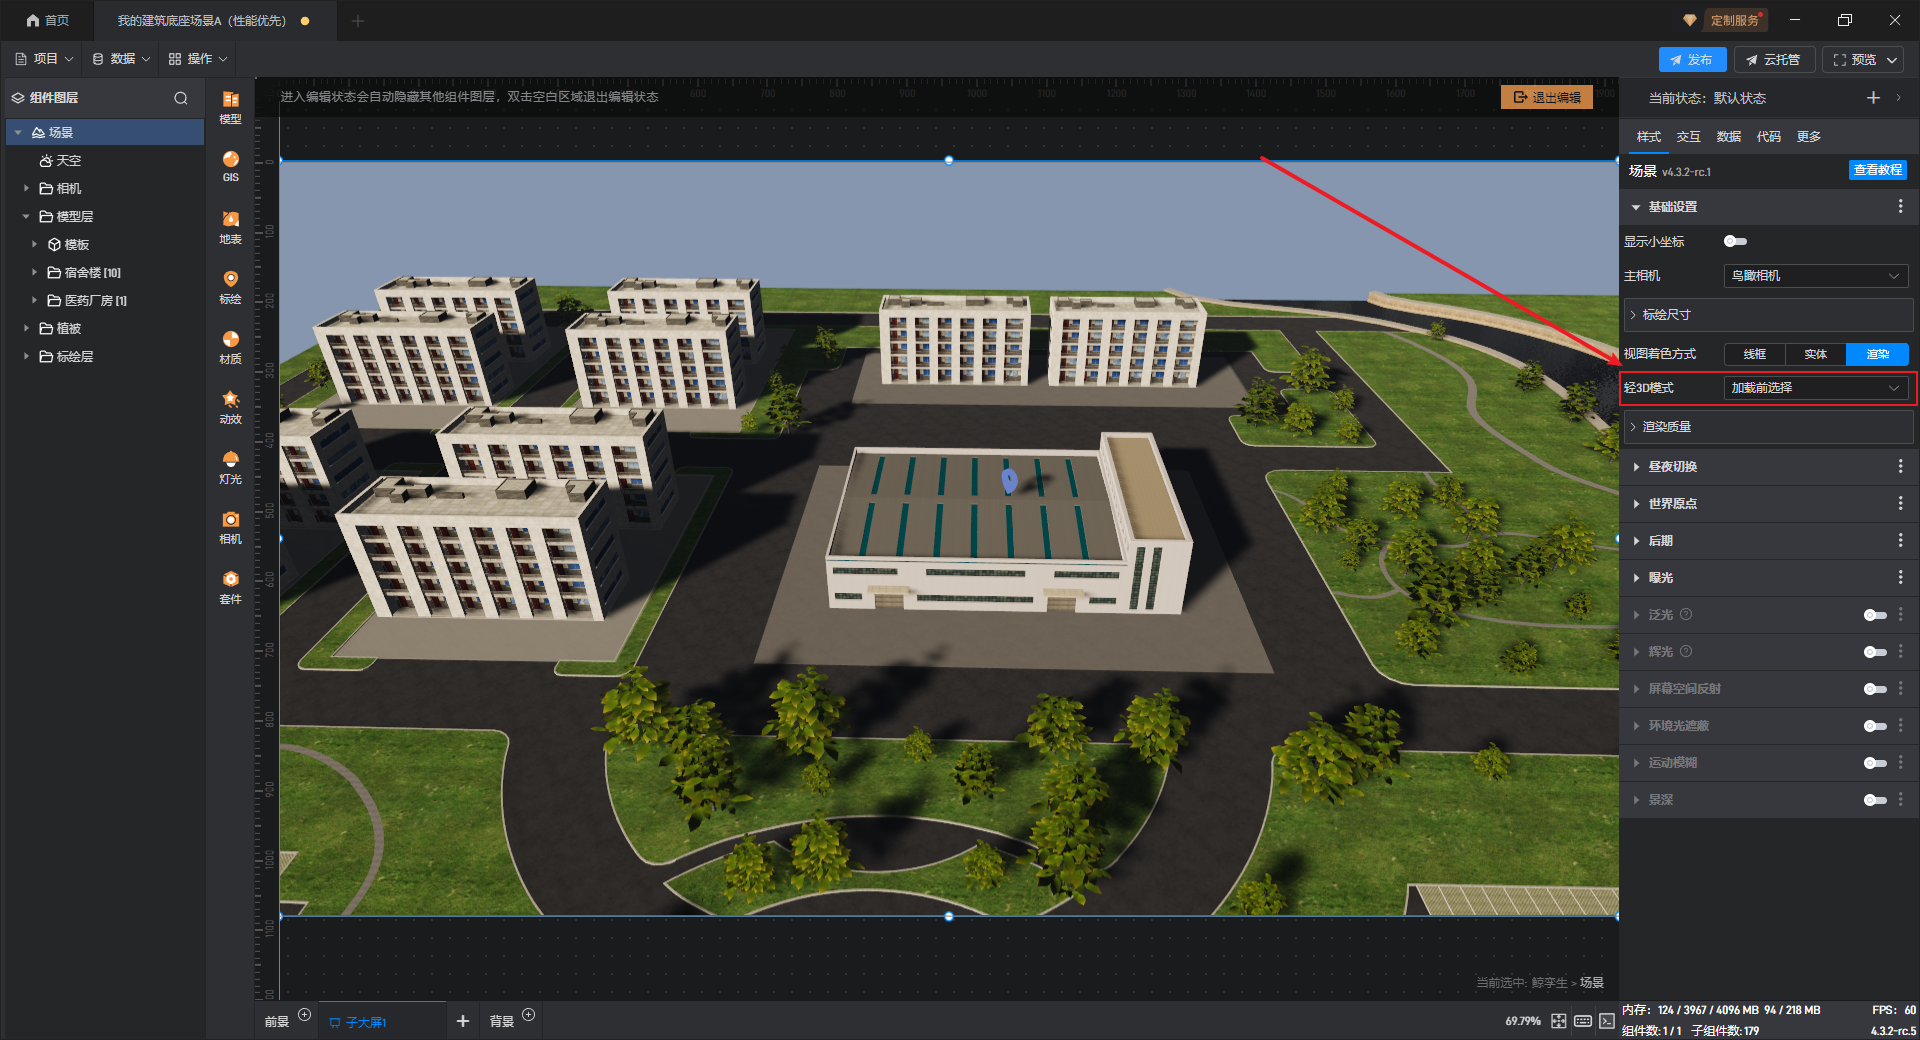Expand the 植被 folder

pyautogui.click(x=26, y=328)
